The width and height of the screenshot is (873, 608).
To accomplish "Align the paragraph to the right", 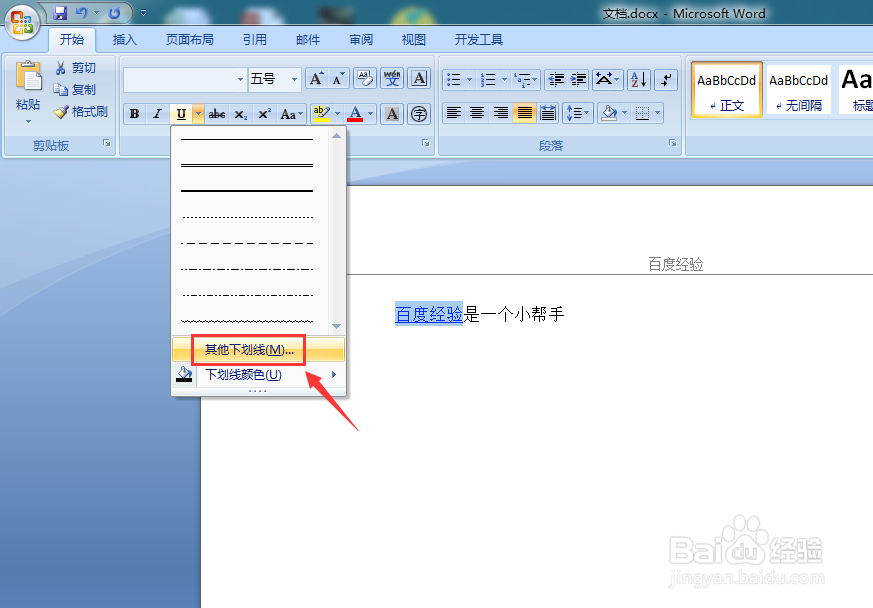I will (501, 113).
